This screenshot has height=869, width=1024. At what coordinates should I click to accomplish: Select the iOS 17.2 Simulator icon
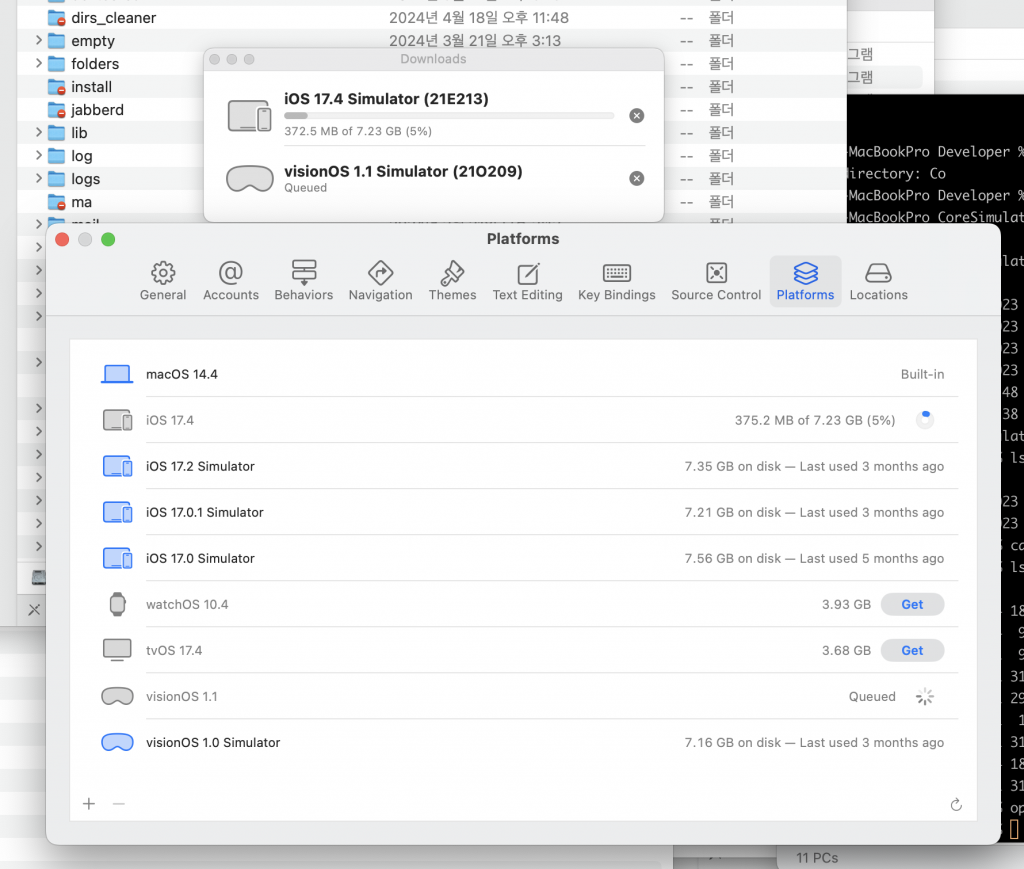point(118,466)
